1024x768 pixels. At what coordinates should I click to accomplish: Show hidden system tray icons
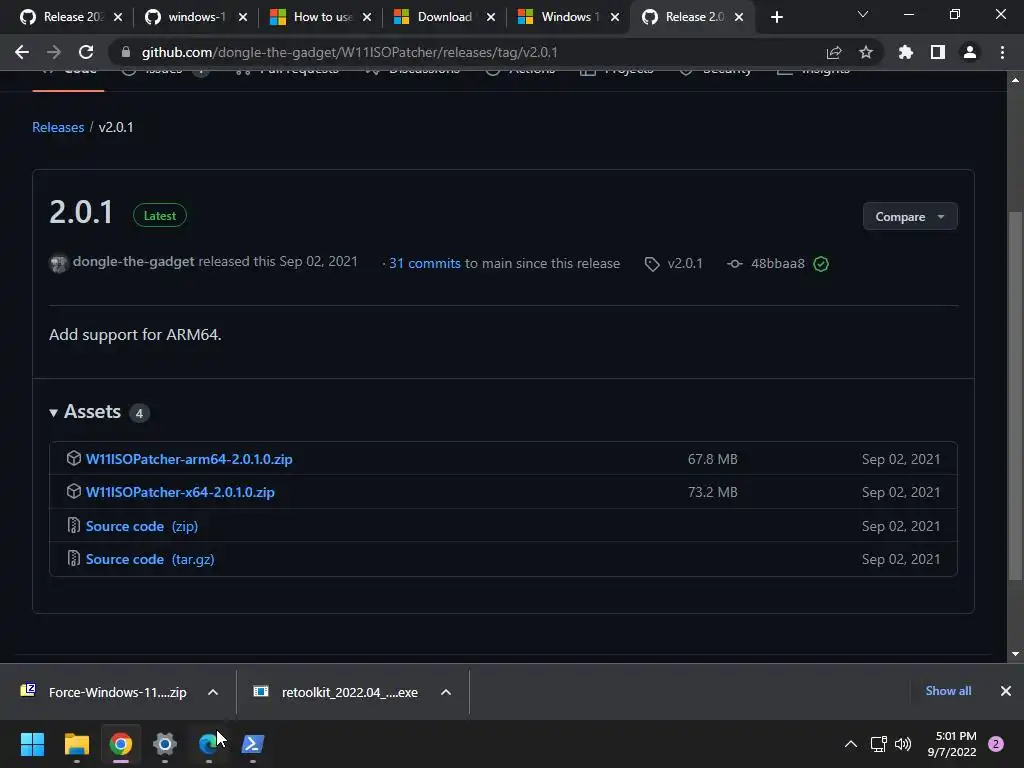click(x=851, y=744)
